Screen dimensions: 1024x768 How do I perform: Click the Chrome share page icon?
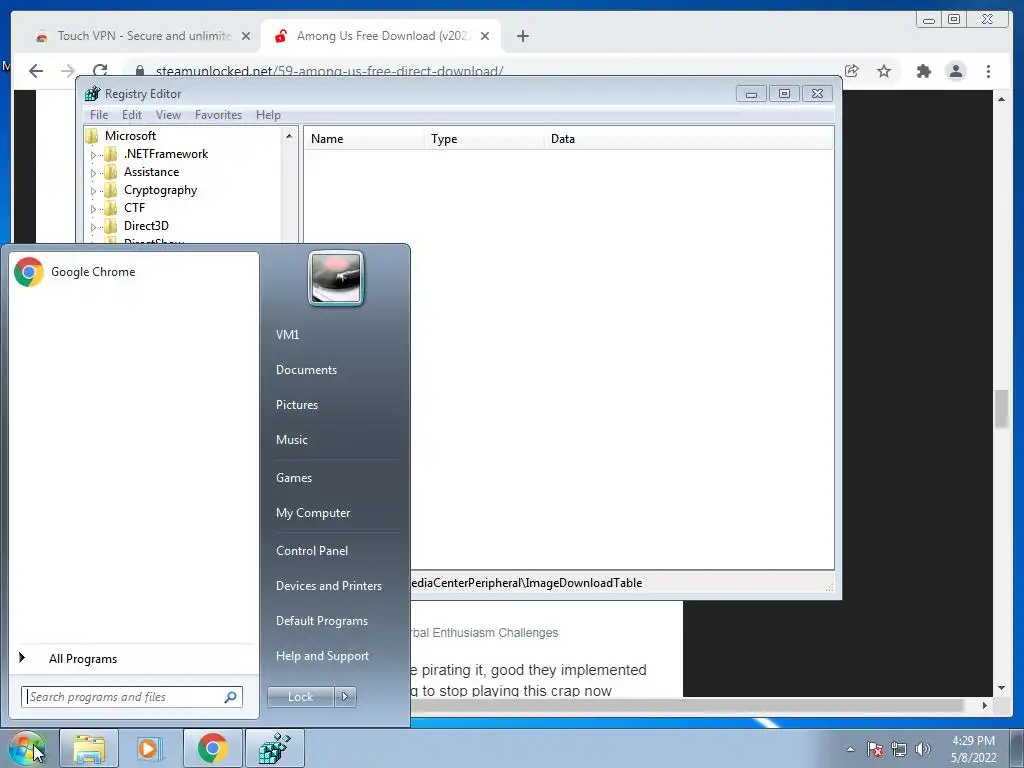tap(852, 71)
